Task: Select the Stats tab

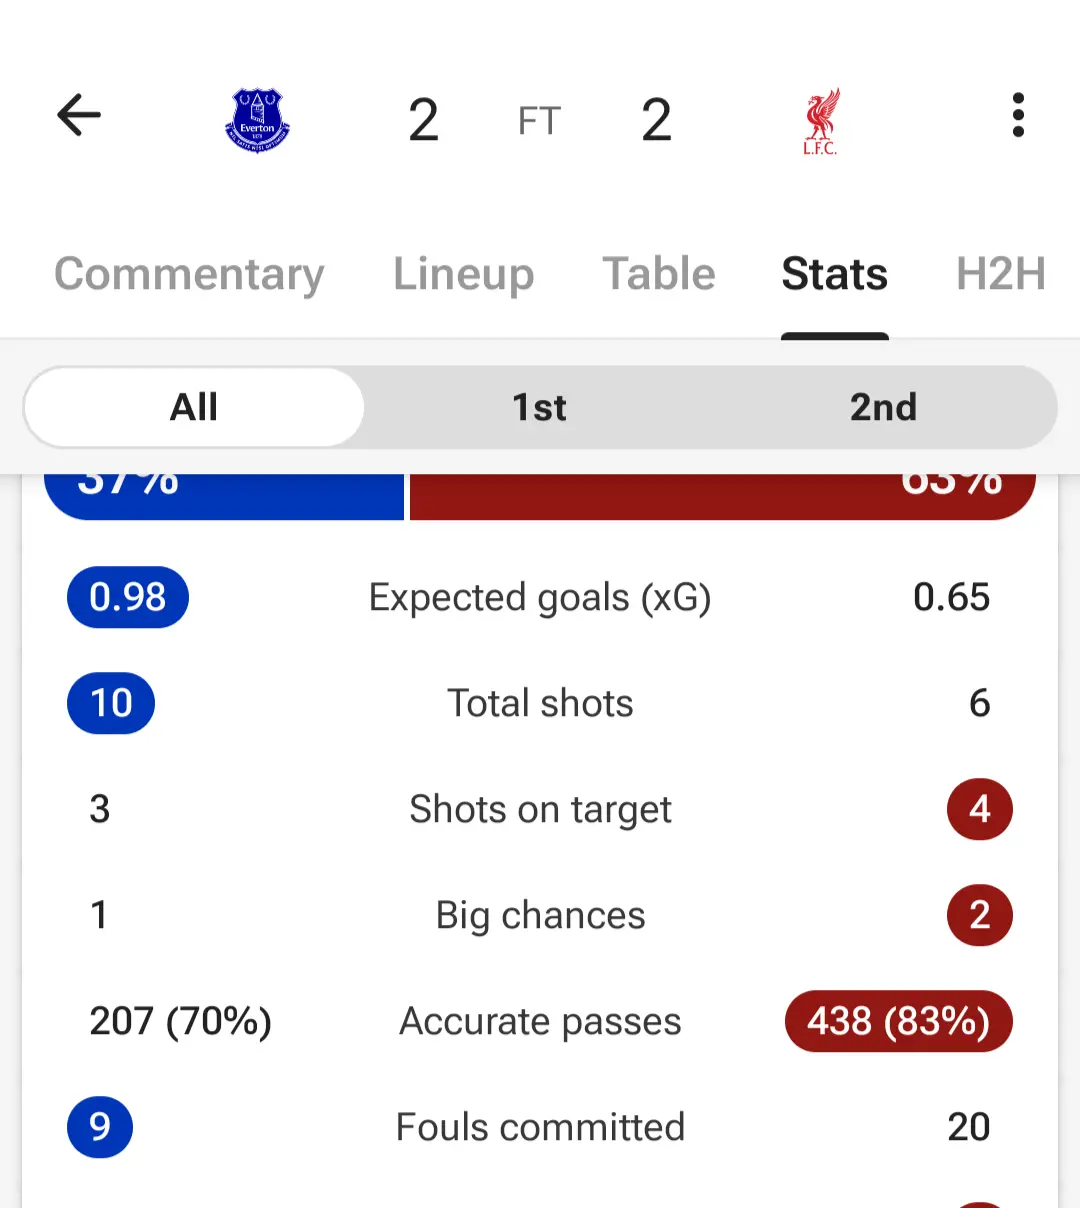Action: (x=835, y=274)
